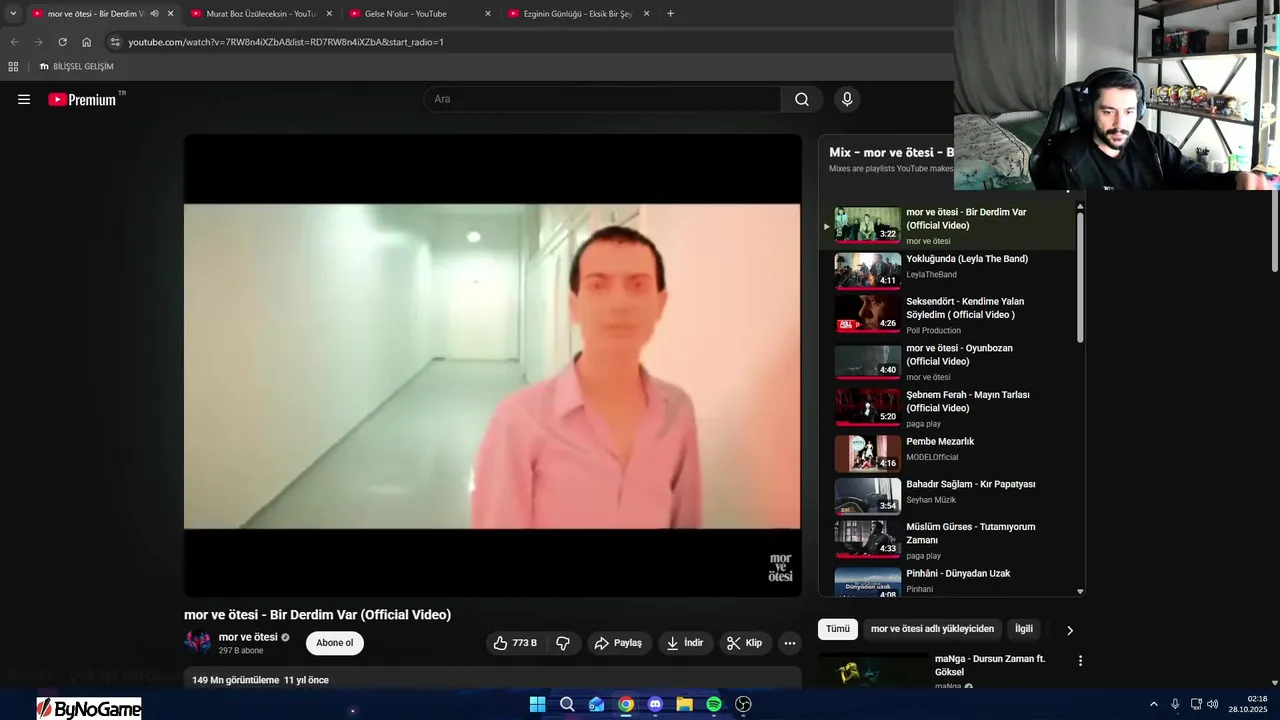This screenshot has height=720, width=1280.
Task: Show more filter chips with the right chevron
Action: tap(1069, 630)
